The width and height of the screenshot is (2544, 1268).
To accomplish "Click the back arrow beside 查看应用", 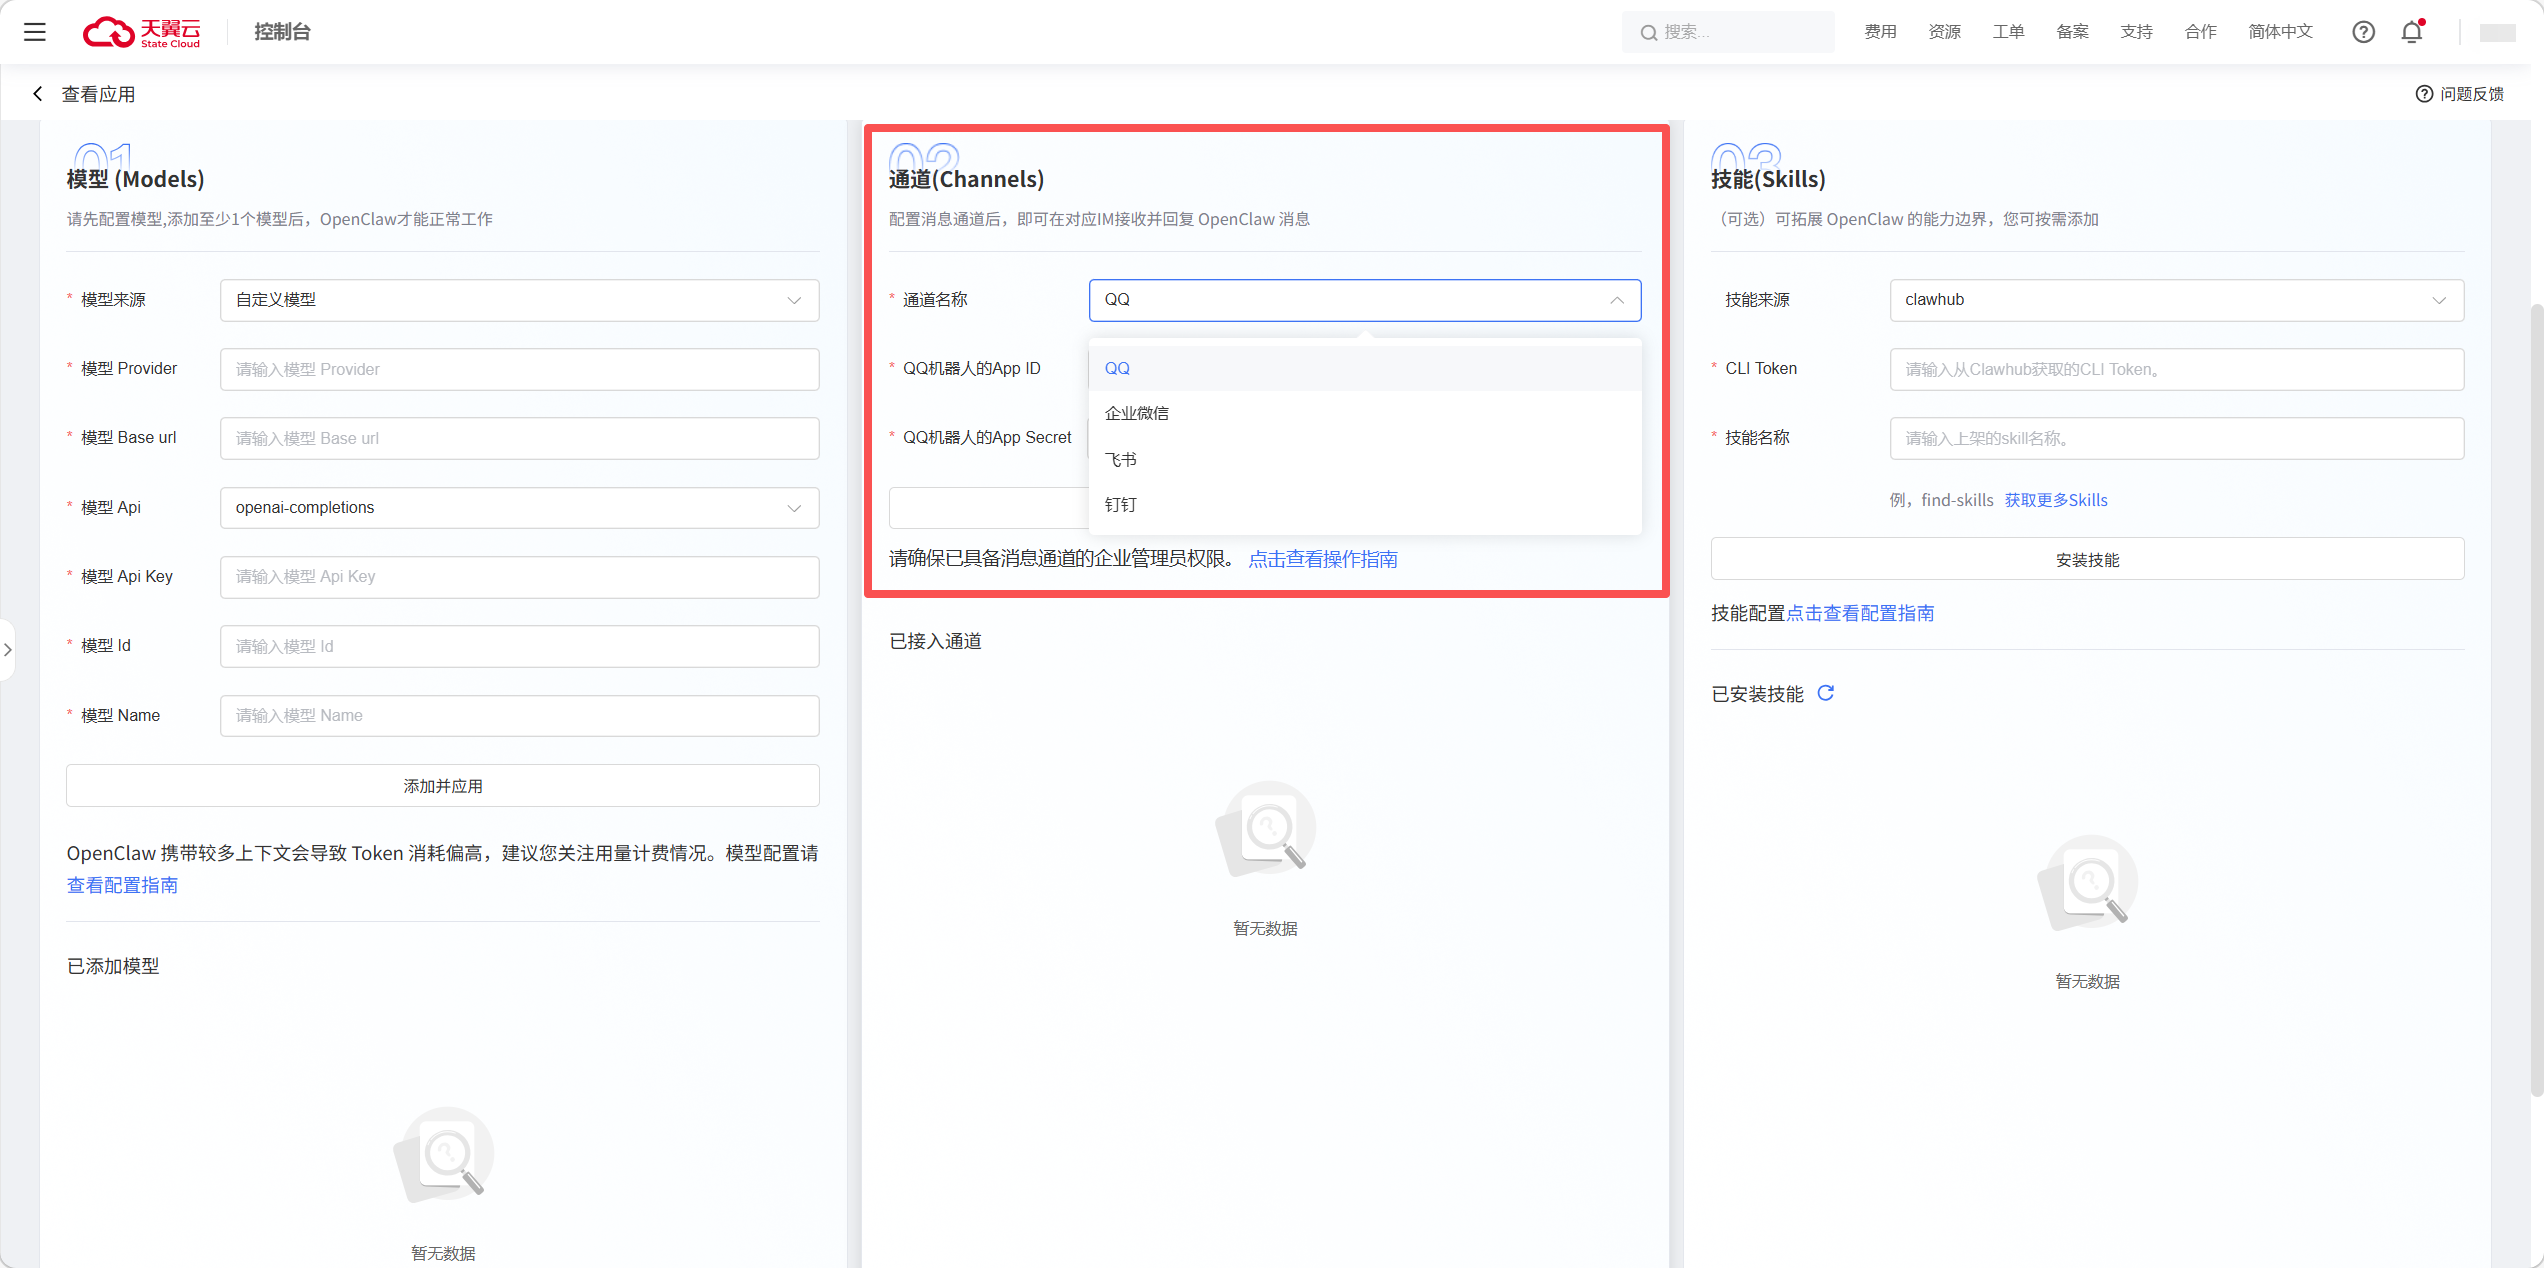I will click(x=38, y=94).
